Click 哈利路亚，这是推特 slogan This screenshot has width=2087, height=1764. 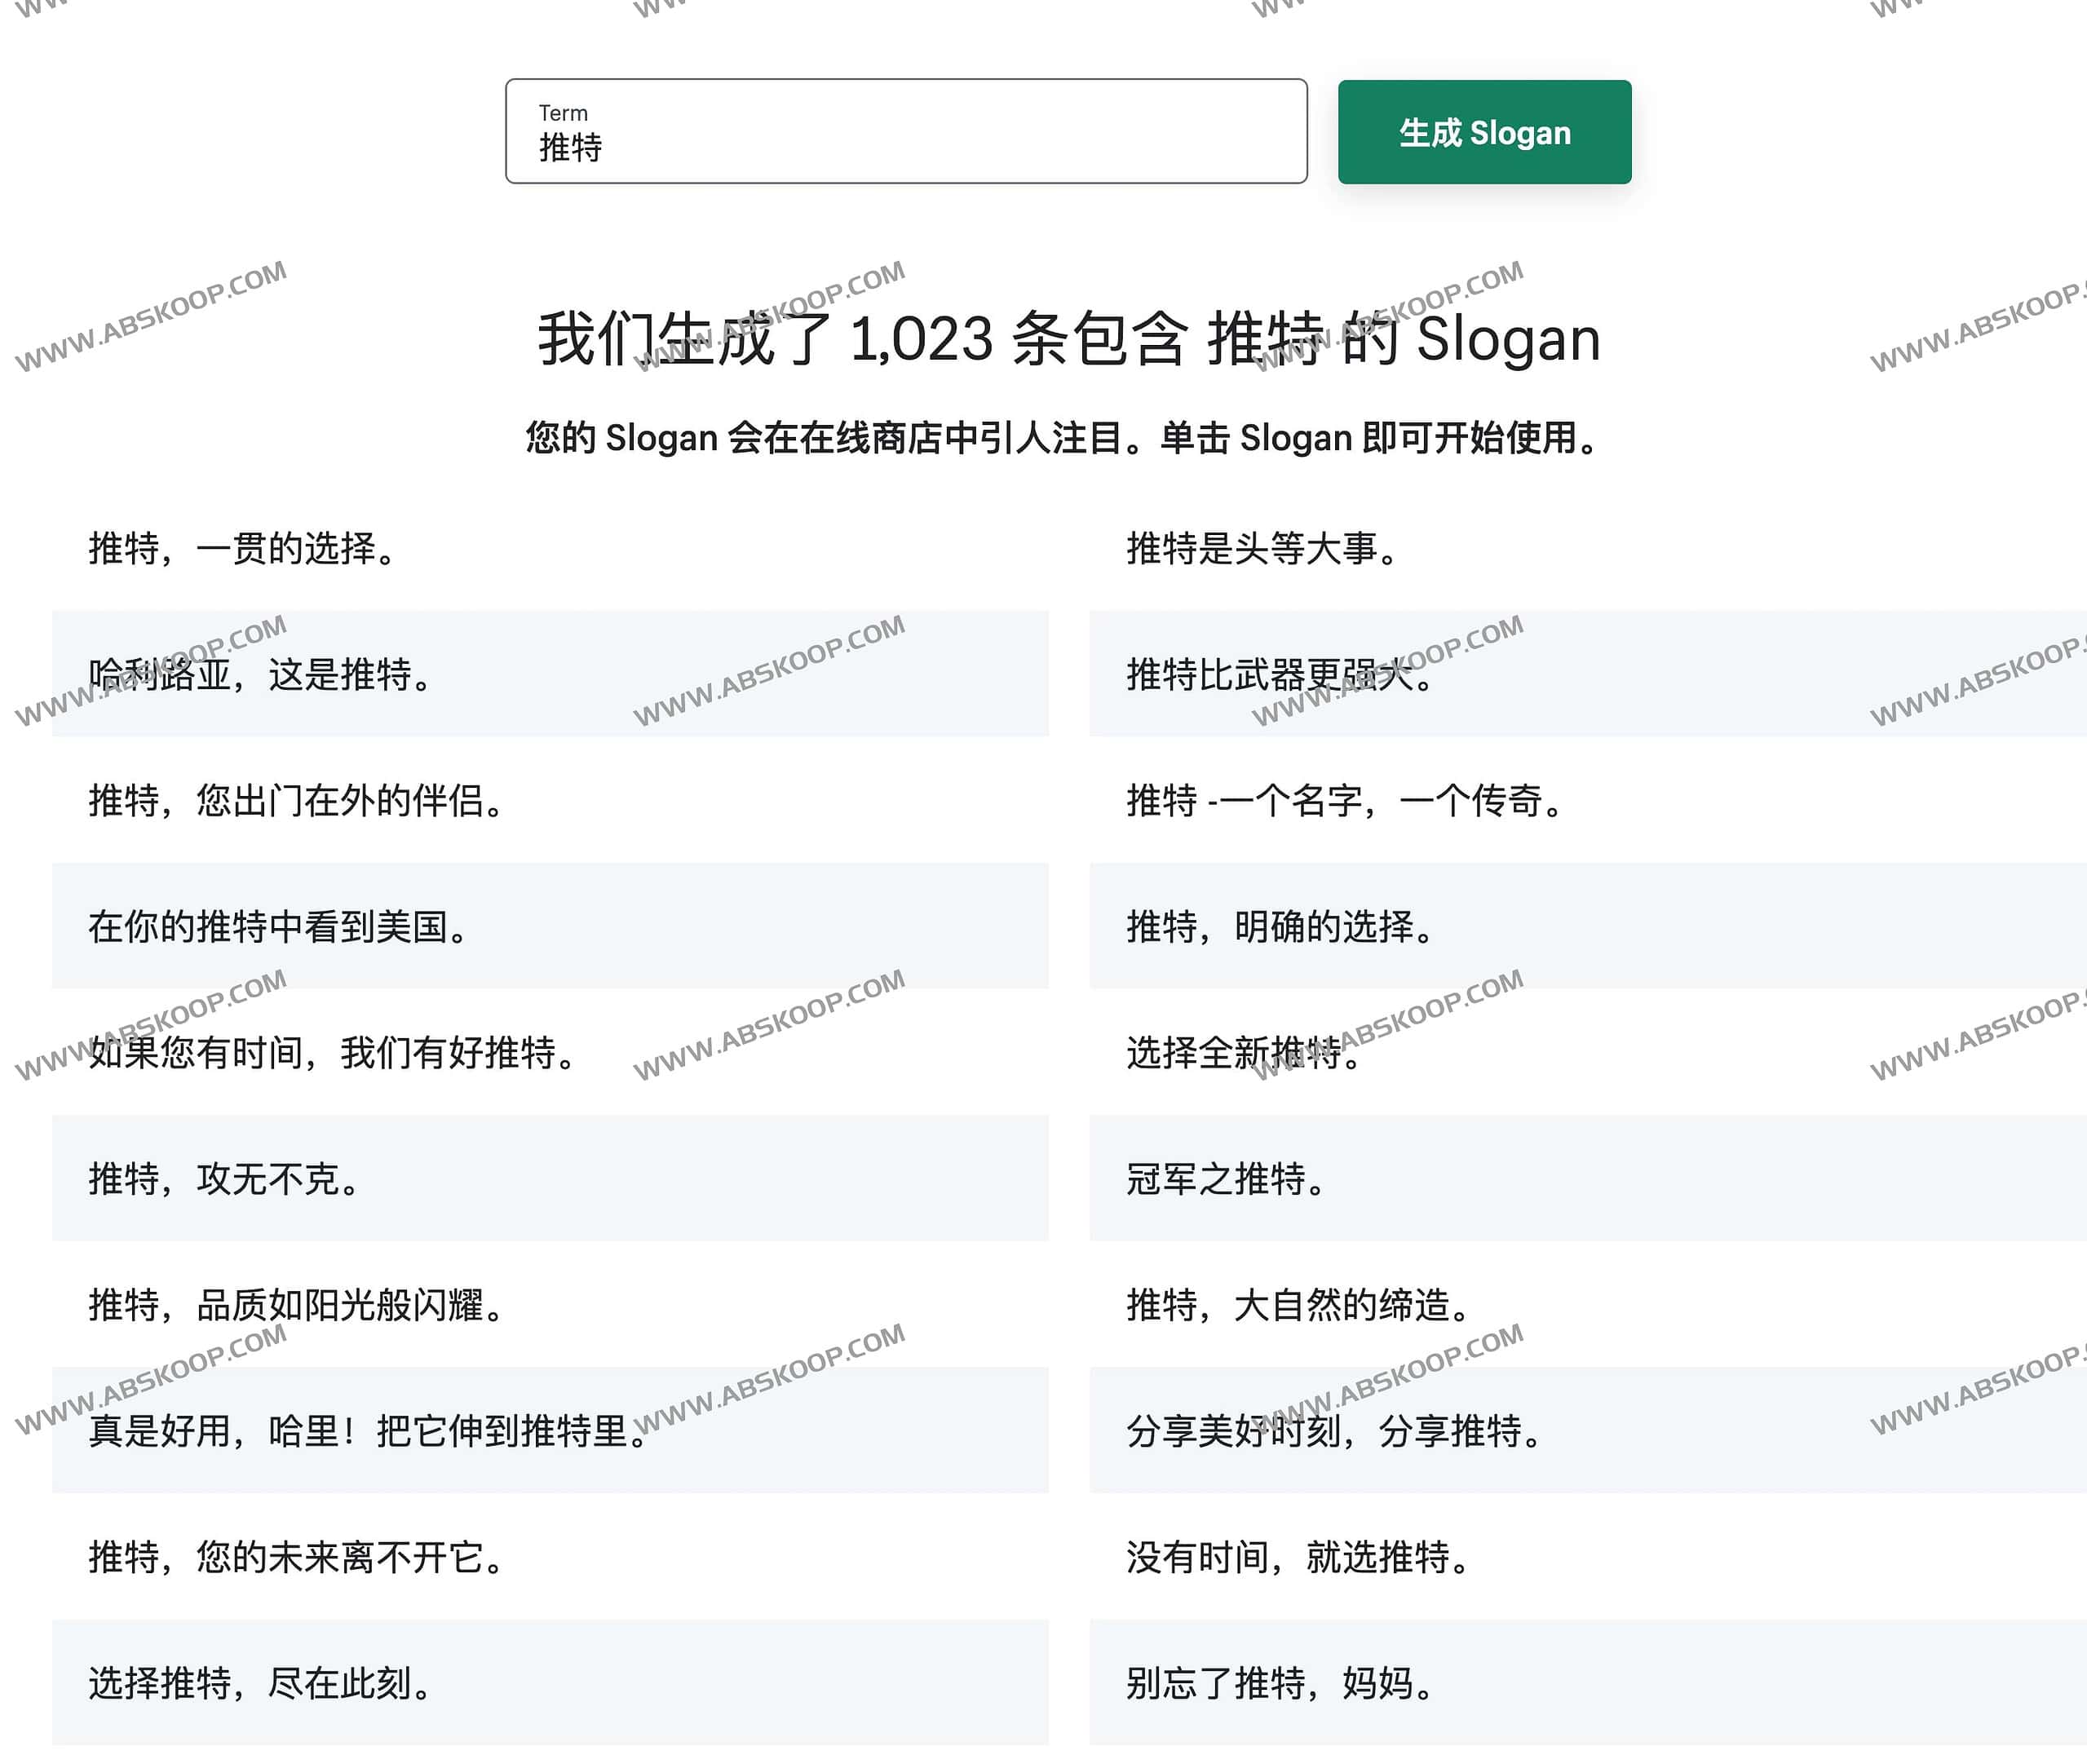pyautogui.click(x=260, y=675)
